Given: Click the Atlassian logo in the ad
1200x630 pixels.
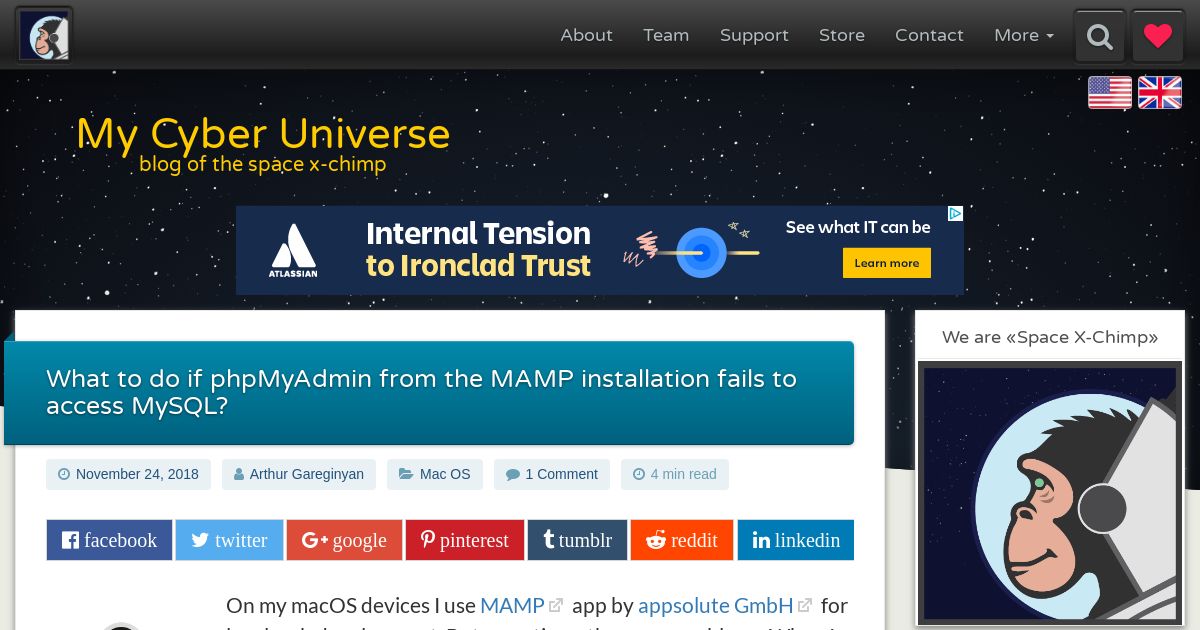Looking at the screenshot, I should pos(293,250).
